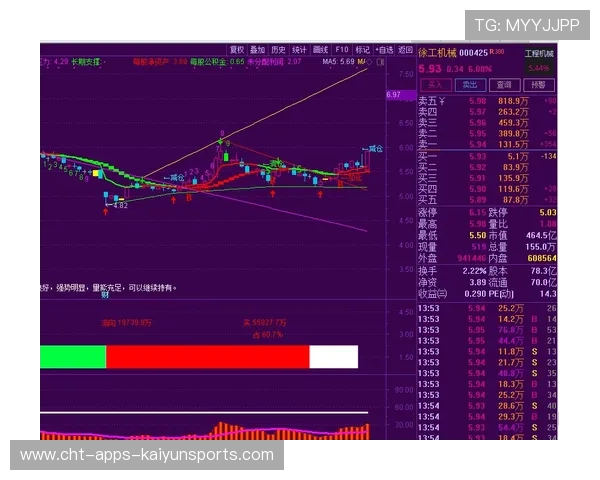
Task: Add stock via +自选 button
Action: (x=384, y=48)
